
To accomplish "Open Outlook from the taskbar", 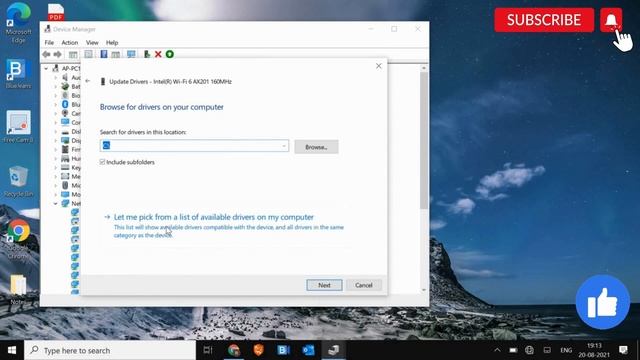I will pyautogui.click(x=309, y=350).
